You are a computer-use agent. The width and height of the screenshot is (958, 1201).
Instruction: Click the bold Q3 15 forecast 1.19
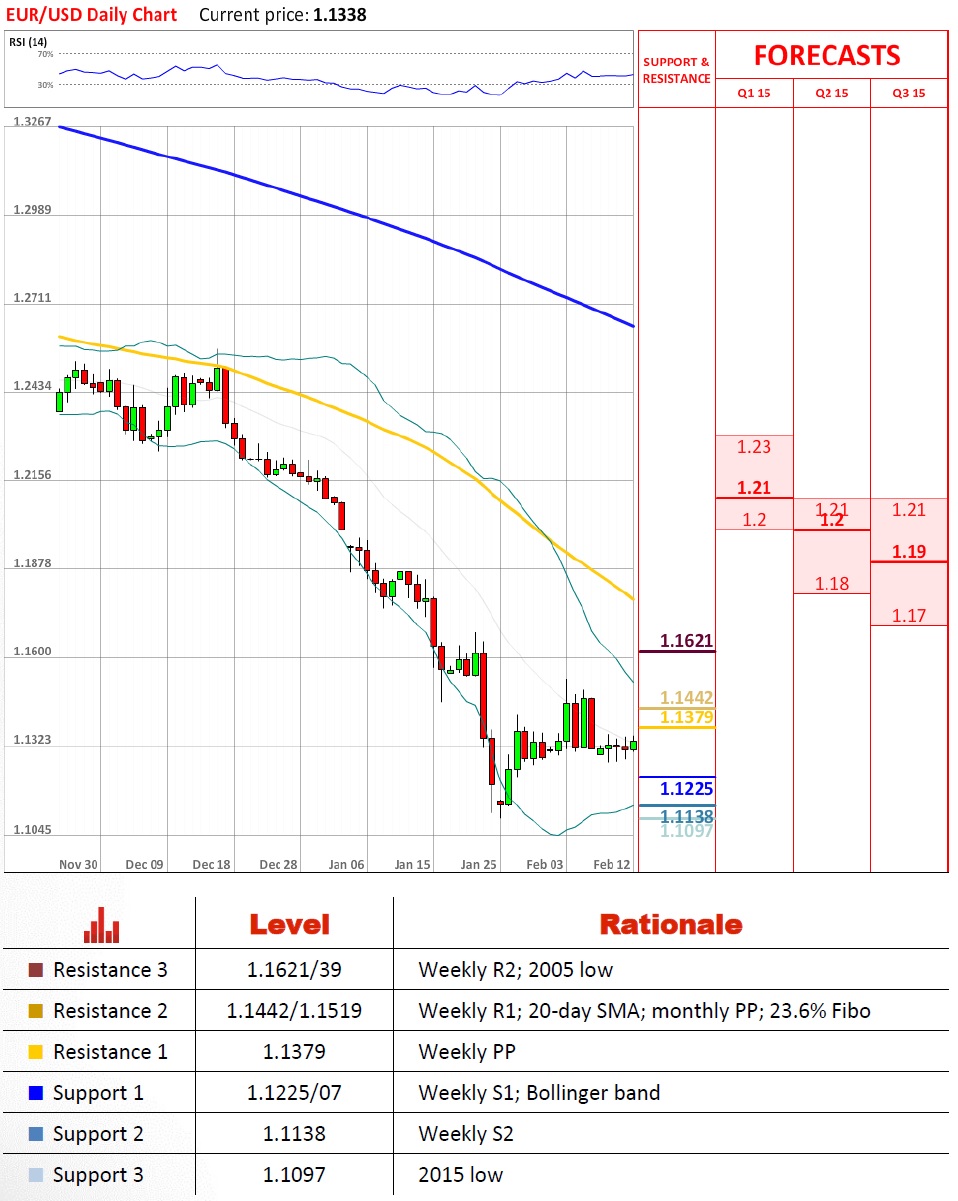[909, 551]
